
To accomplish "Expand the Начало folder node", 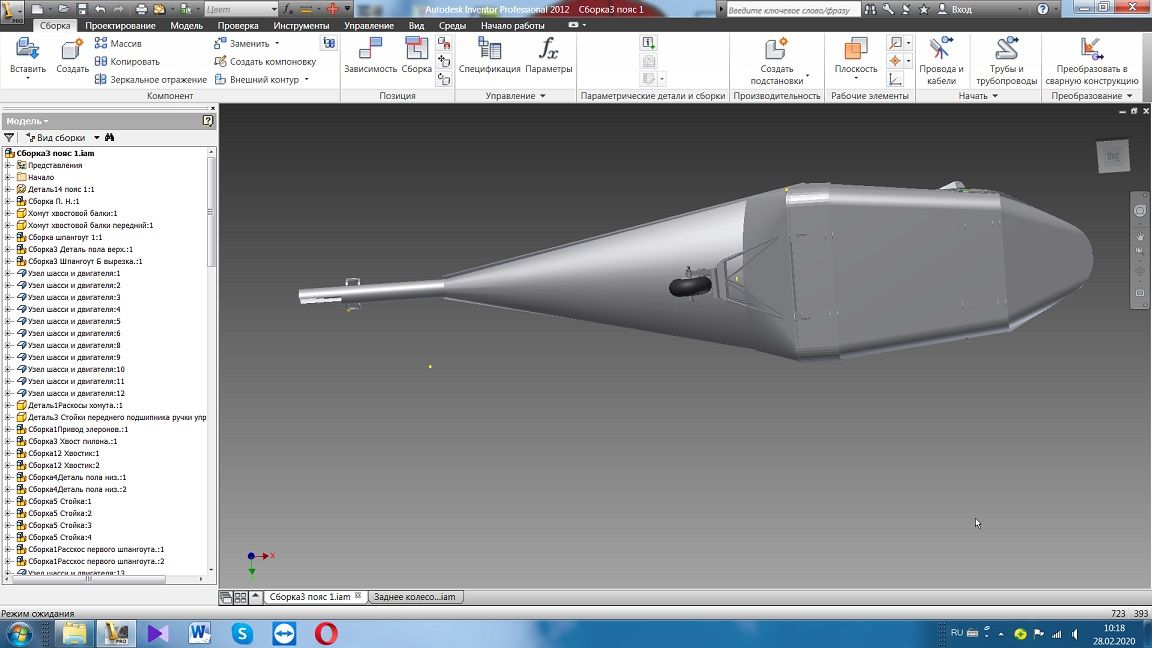I will click(x=8, y=177).
